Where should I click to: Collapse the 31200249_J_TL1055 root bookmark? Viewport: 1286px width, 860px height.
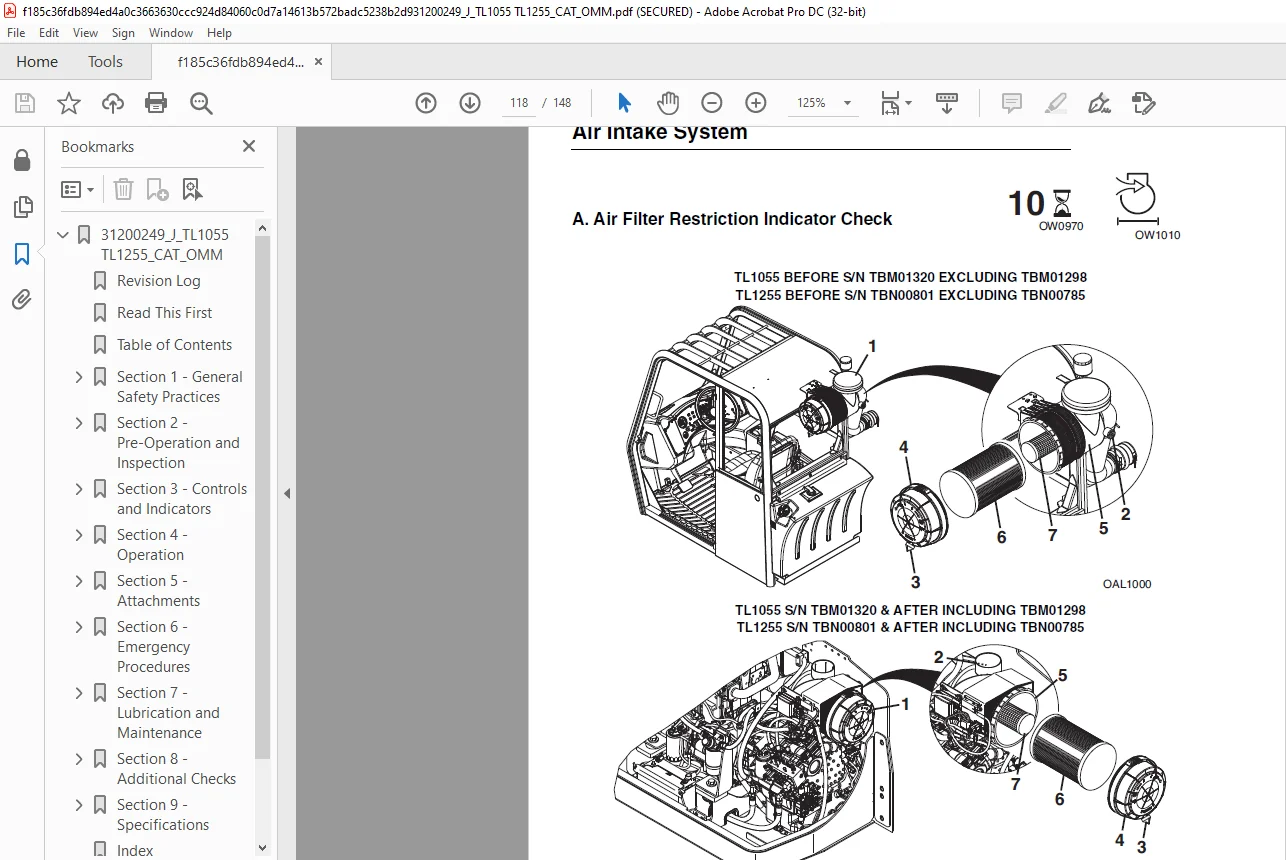coord(63,235)
